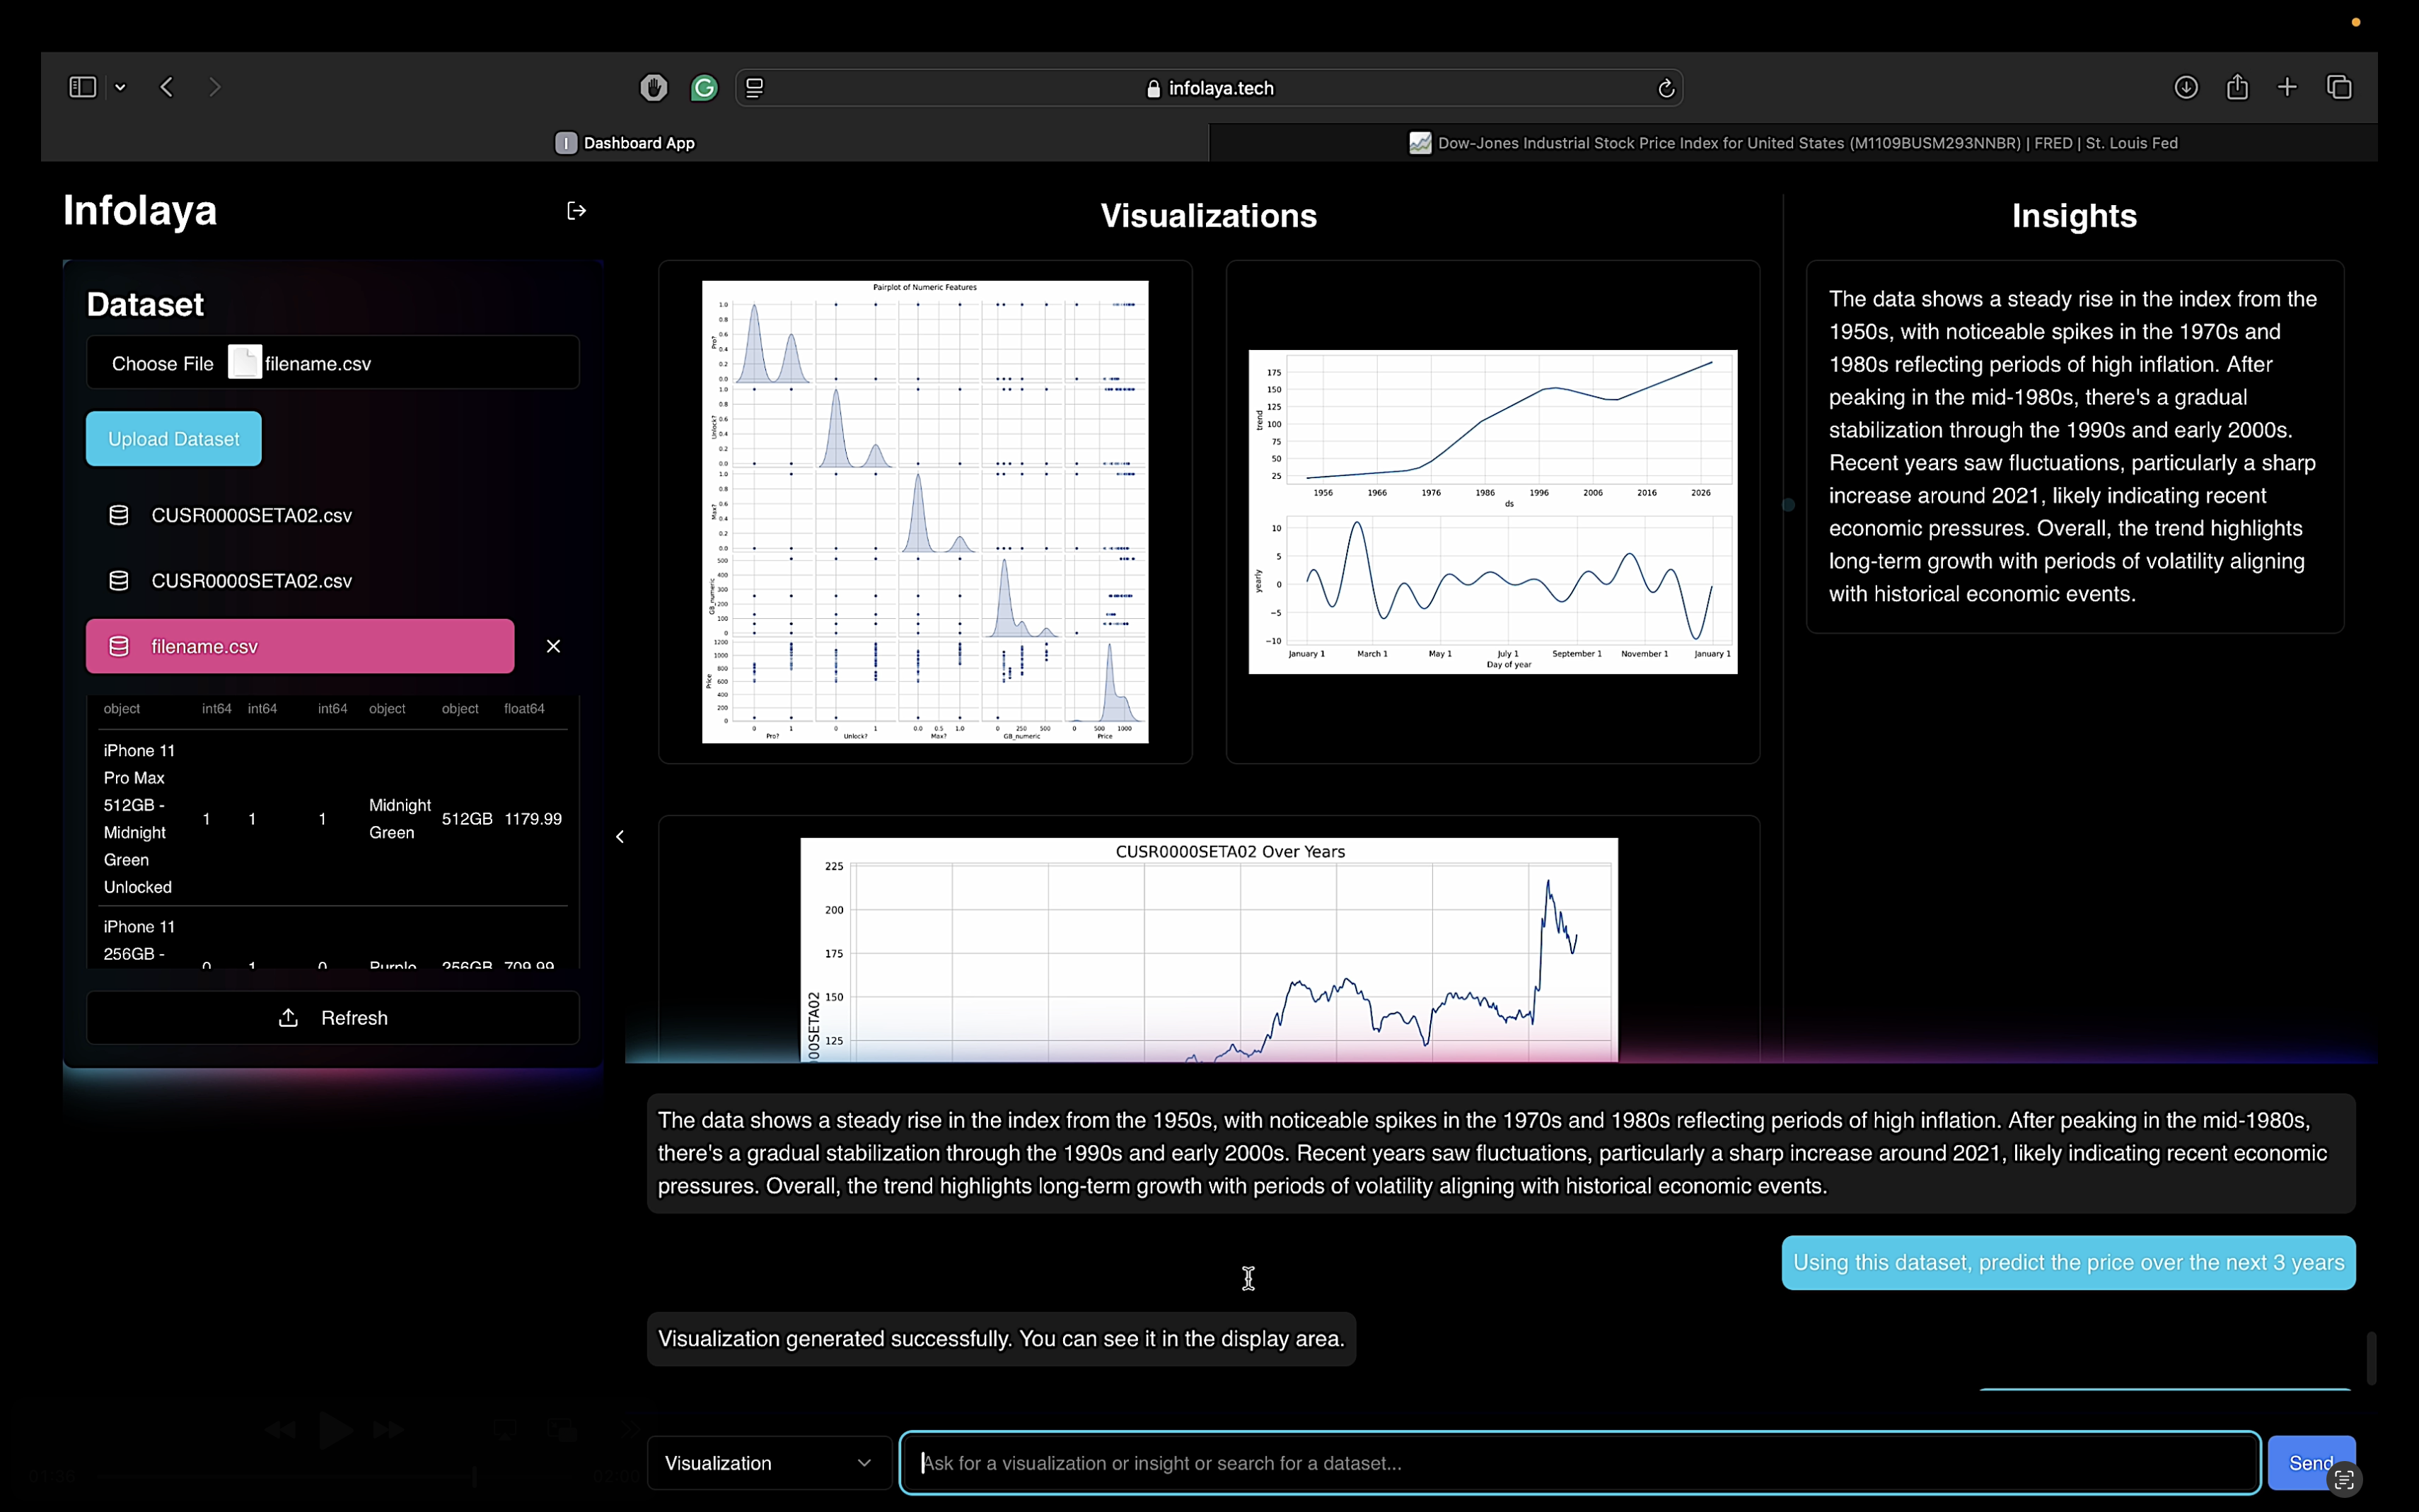Image resolution: width=2419 pixels, height=1512 pixels.
Task: Click the share icon in the browser toolbar
Action: [2237, 87]
